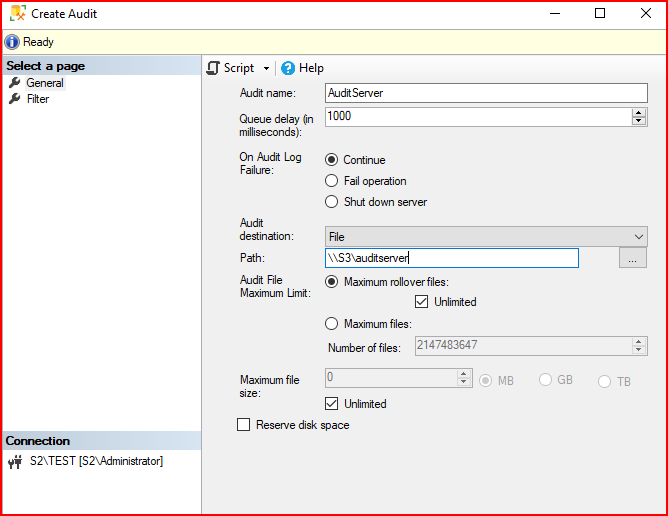Click the Filter page wrench icon
This screenshot has width=668, height=516.
tap(14, 99)
